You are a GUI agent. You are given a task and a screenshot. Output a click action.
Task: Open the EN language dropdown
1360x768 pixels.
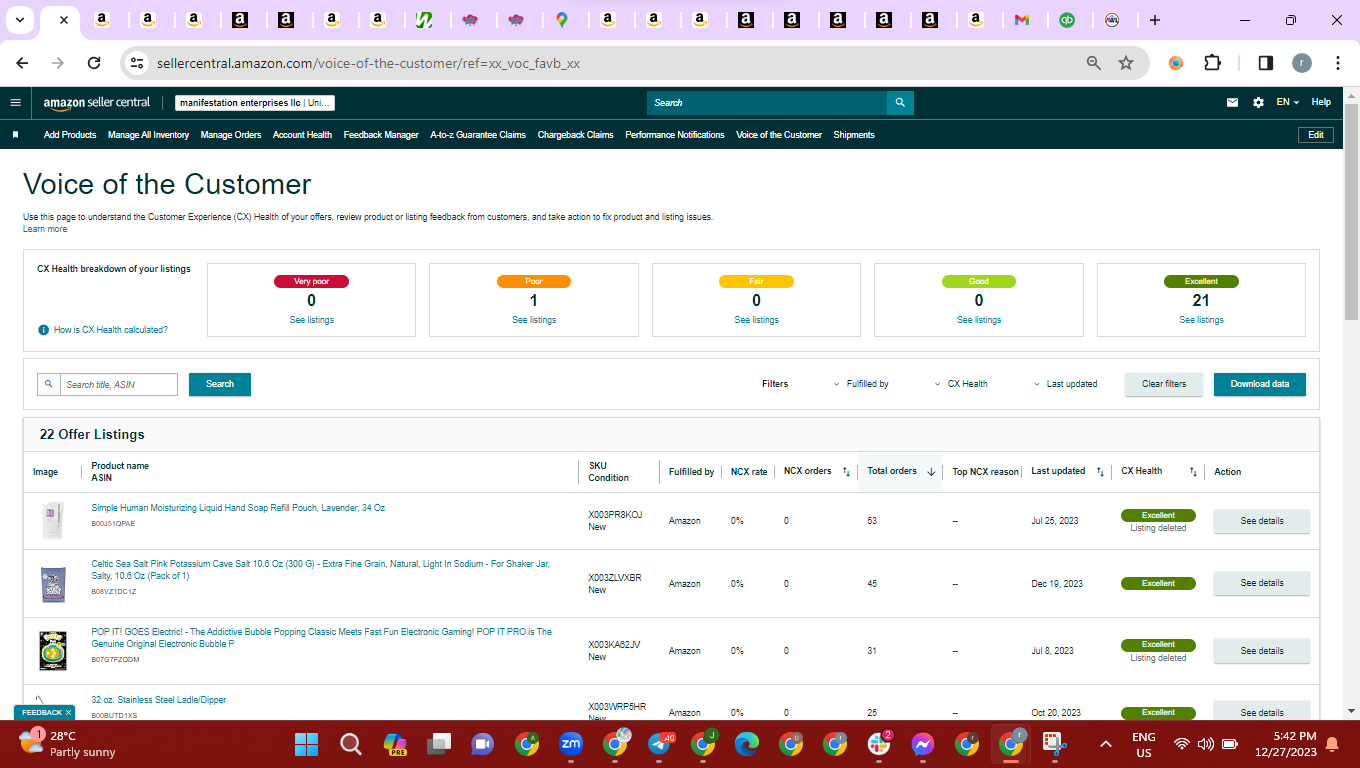(1287, 102)
